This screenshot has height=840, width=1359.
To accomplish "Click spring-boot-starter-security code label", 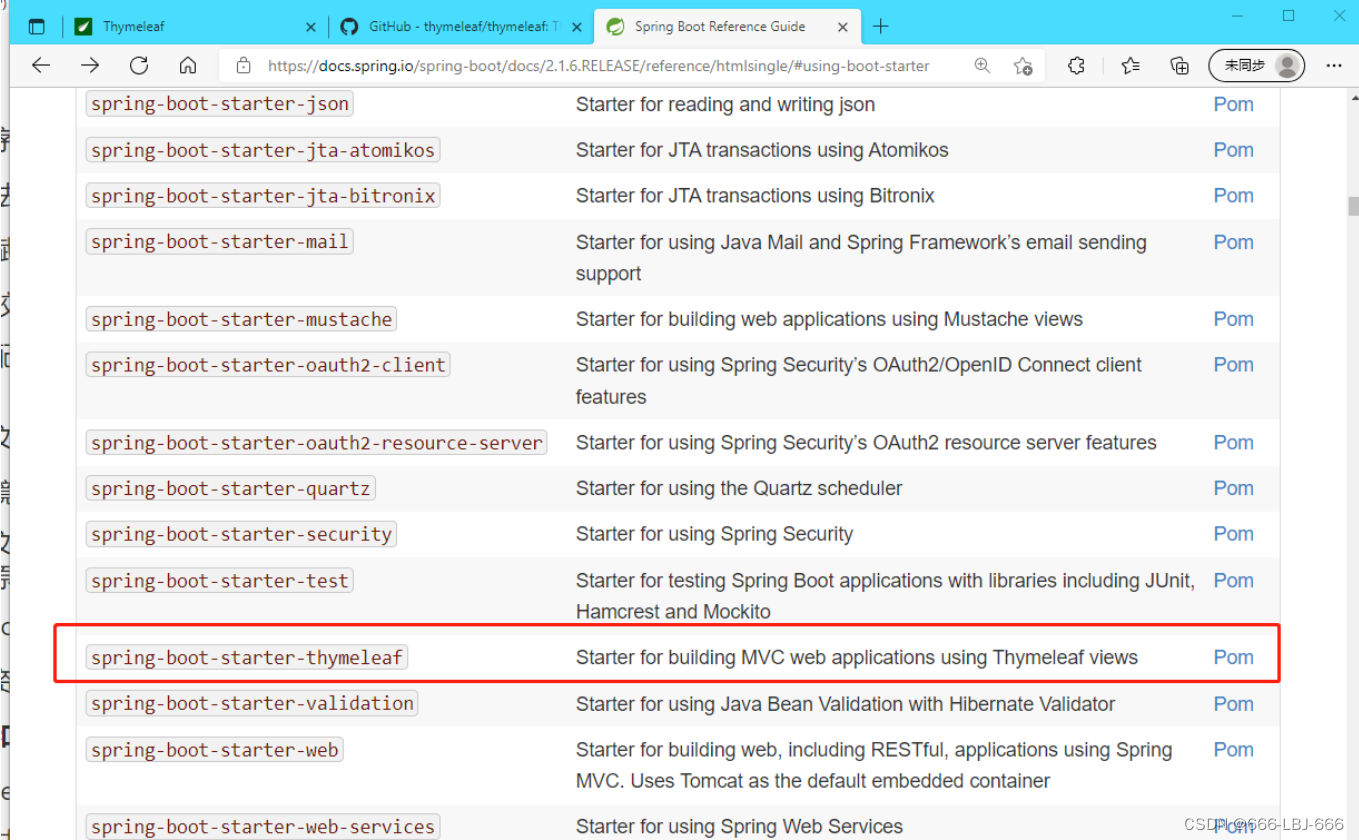I will click(241, 534).
